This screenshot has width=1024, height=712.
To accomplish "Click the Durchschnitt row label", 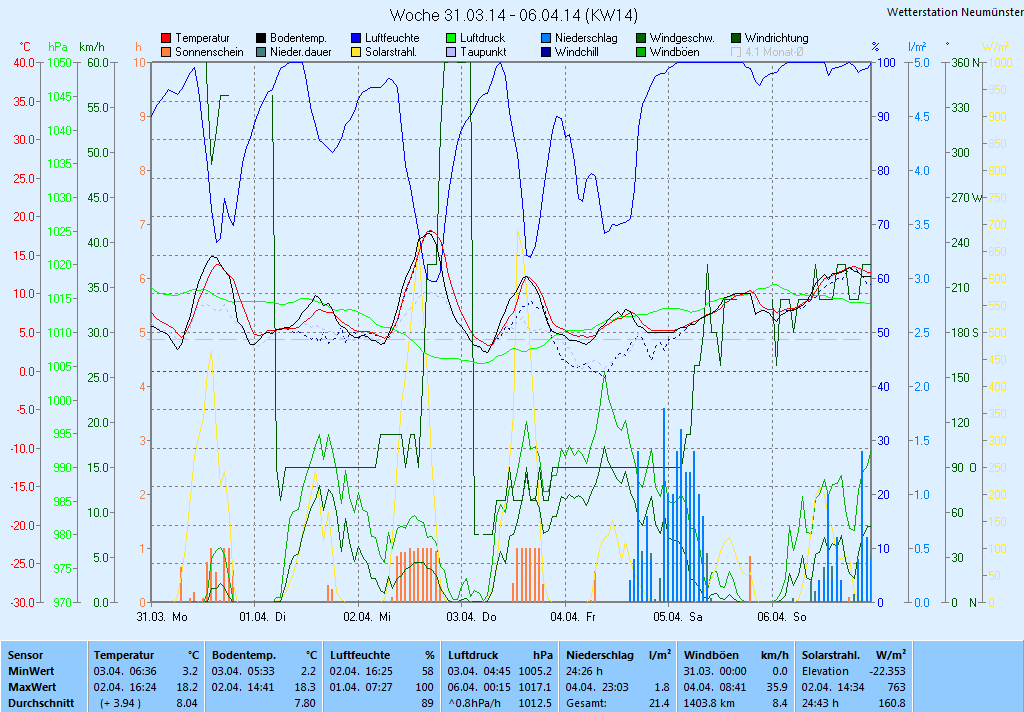I will point(41,704).
